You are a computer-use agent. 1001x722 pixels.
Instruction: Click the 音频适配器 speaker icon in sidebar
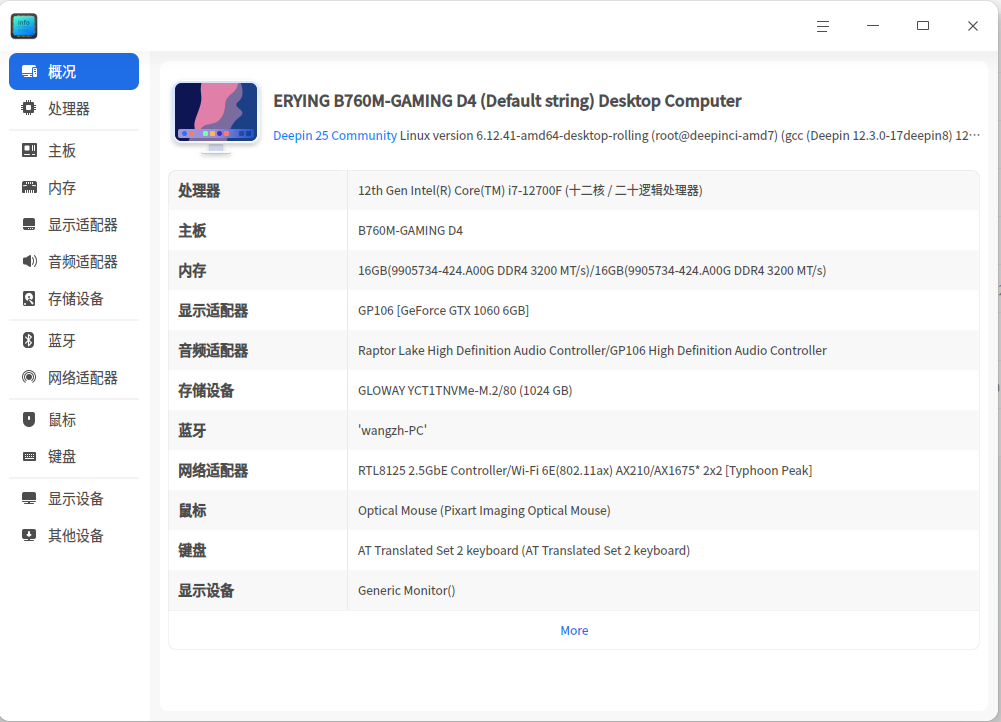point(29,262)
